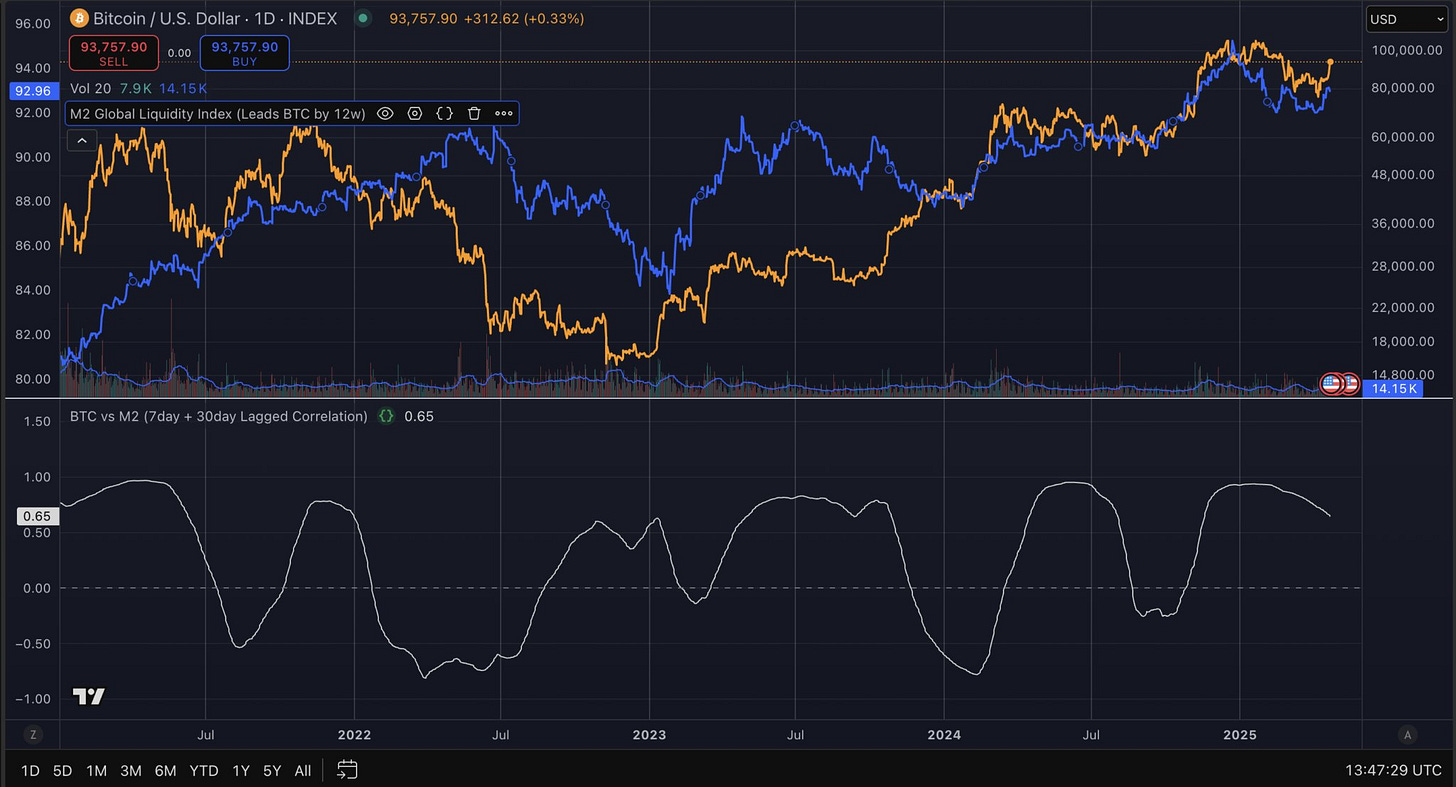Click the +312.62 (+0.33%) price change text
The width and height of the screenshot is (1456, 787).
point(524,18)
